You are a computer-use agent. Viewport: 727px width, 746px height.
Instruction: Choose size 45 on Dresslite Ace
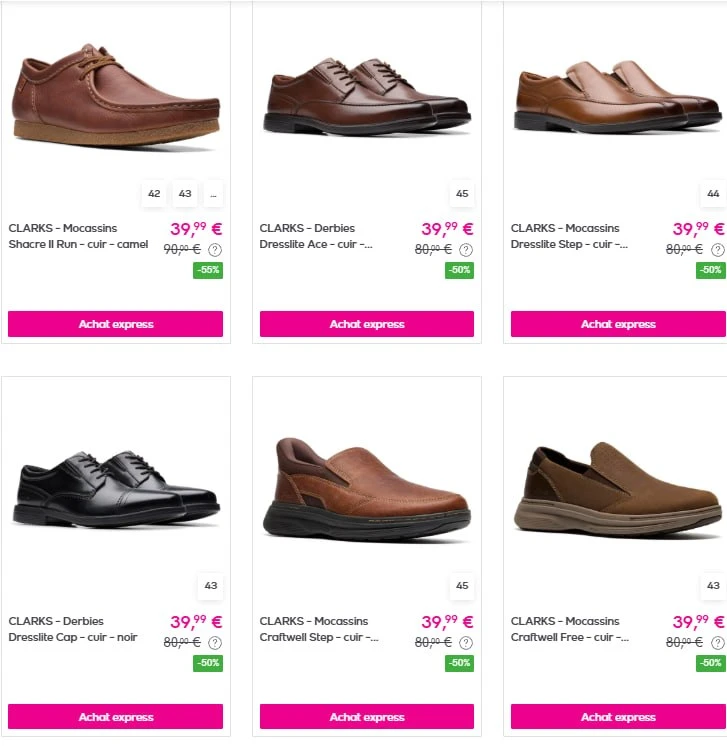pyautogui.click(x=462, y=194)
